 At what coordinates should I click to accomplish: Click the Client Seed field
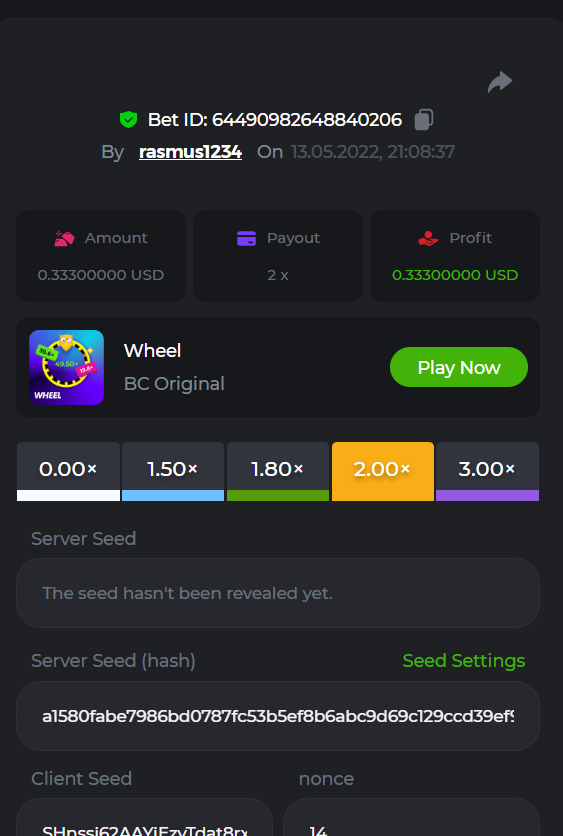click(144, 817)
